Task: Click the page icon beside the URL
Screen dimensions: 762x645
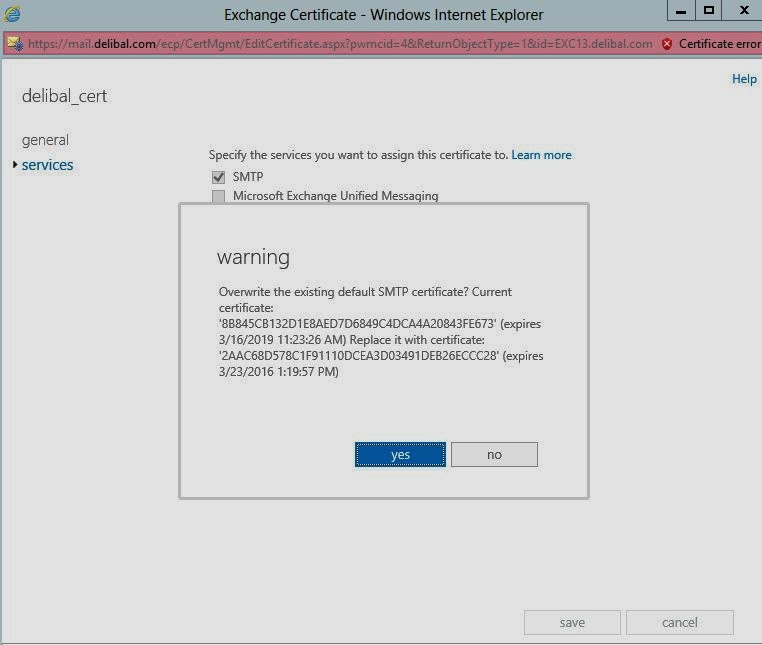Action: pyautogui.click(x=14, y=44)
